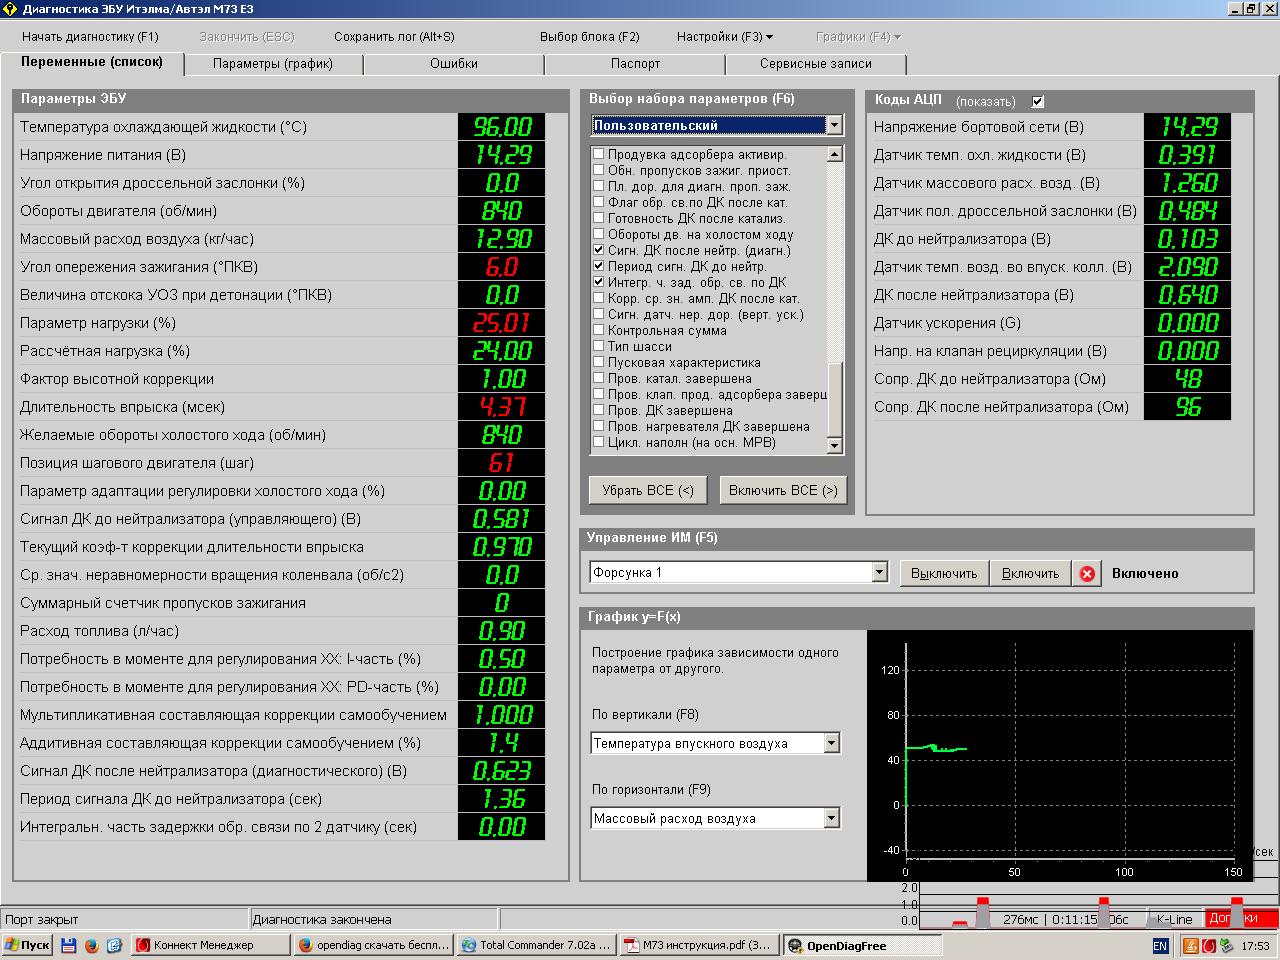Open the Пуск start button

click(27, 945)
